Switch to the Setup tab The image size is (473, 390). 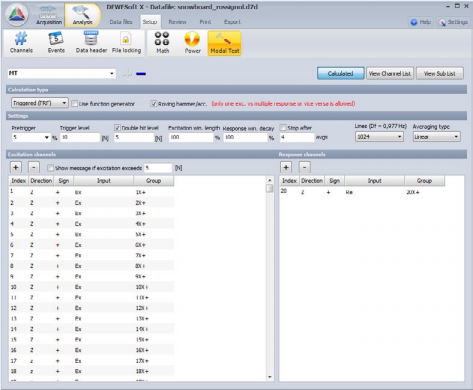click(x=150, y=22)
